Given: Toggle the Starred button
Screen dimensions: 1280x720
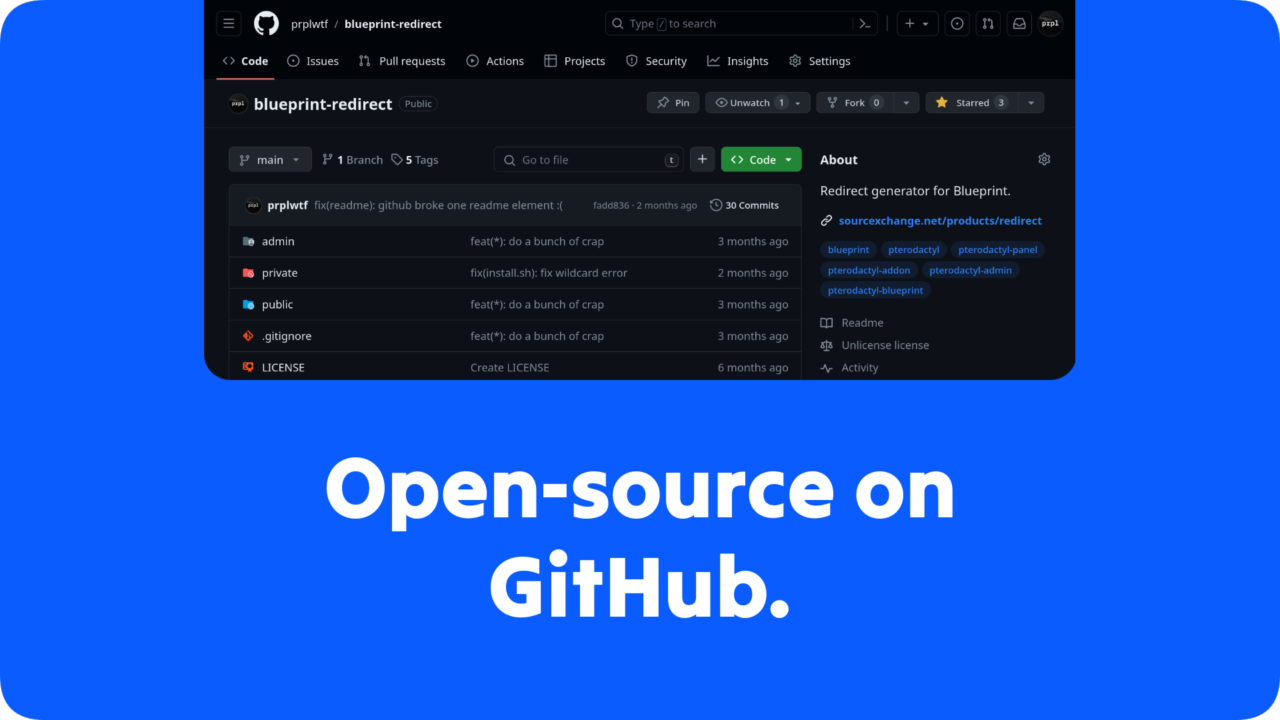Looking at the screenshot, I should (x=971, y=102).
